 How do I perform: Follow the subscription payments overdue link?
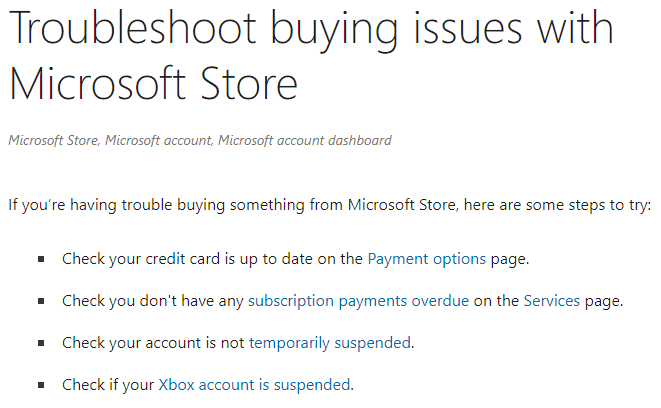[x=358, y=301]
